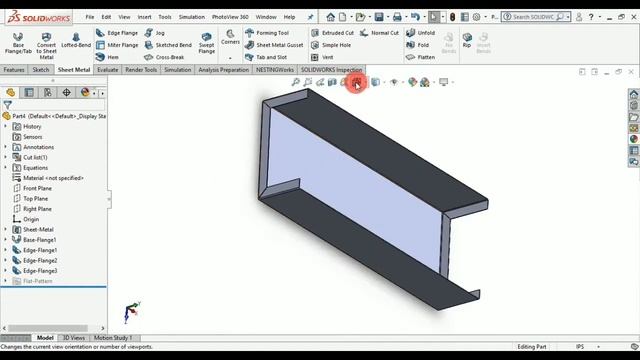Screen dimensions: 640x360
Task: Click the Extruded Cut tool
Action: (x=332, y=33)
